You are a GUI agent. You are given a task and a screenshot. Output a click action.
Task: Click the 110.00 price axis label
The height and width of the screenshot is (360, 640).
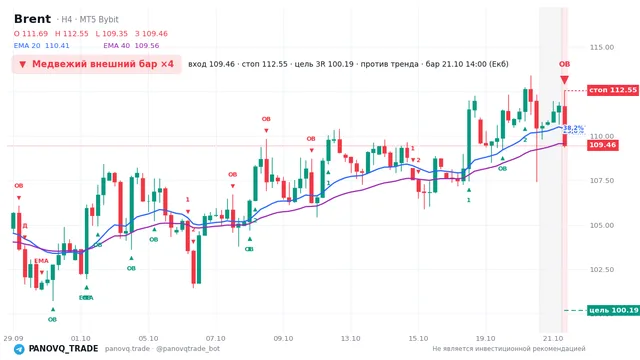coord(602,136)
